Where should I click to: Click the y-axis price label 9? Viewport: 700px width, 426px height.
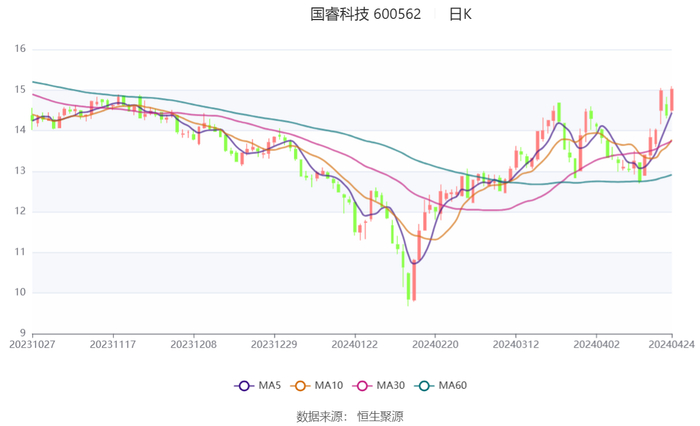click(22, 333)
